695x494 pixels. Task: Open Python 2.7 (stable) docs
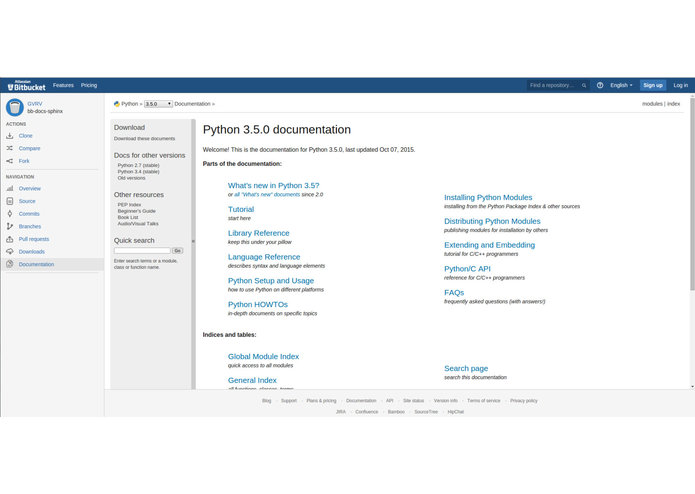[x=138, y=165]
